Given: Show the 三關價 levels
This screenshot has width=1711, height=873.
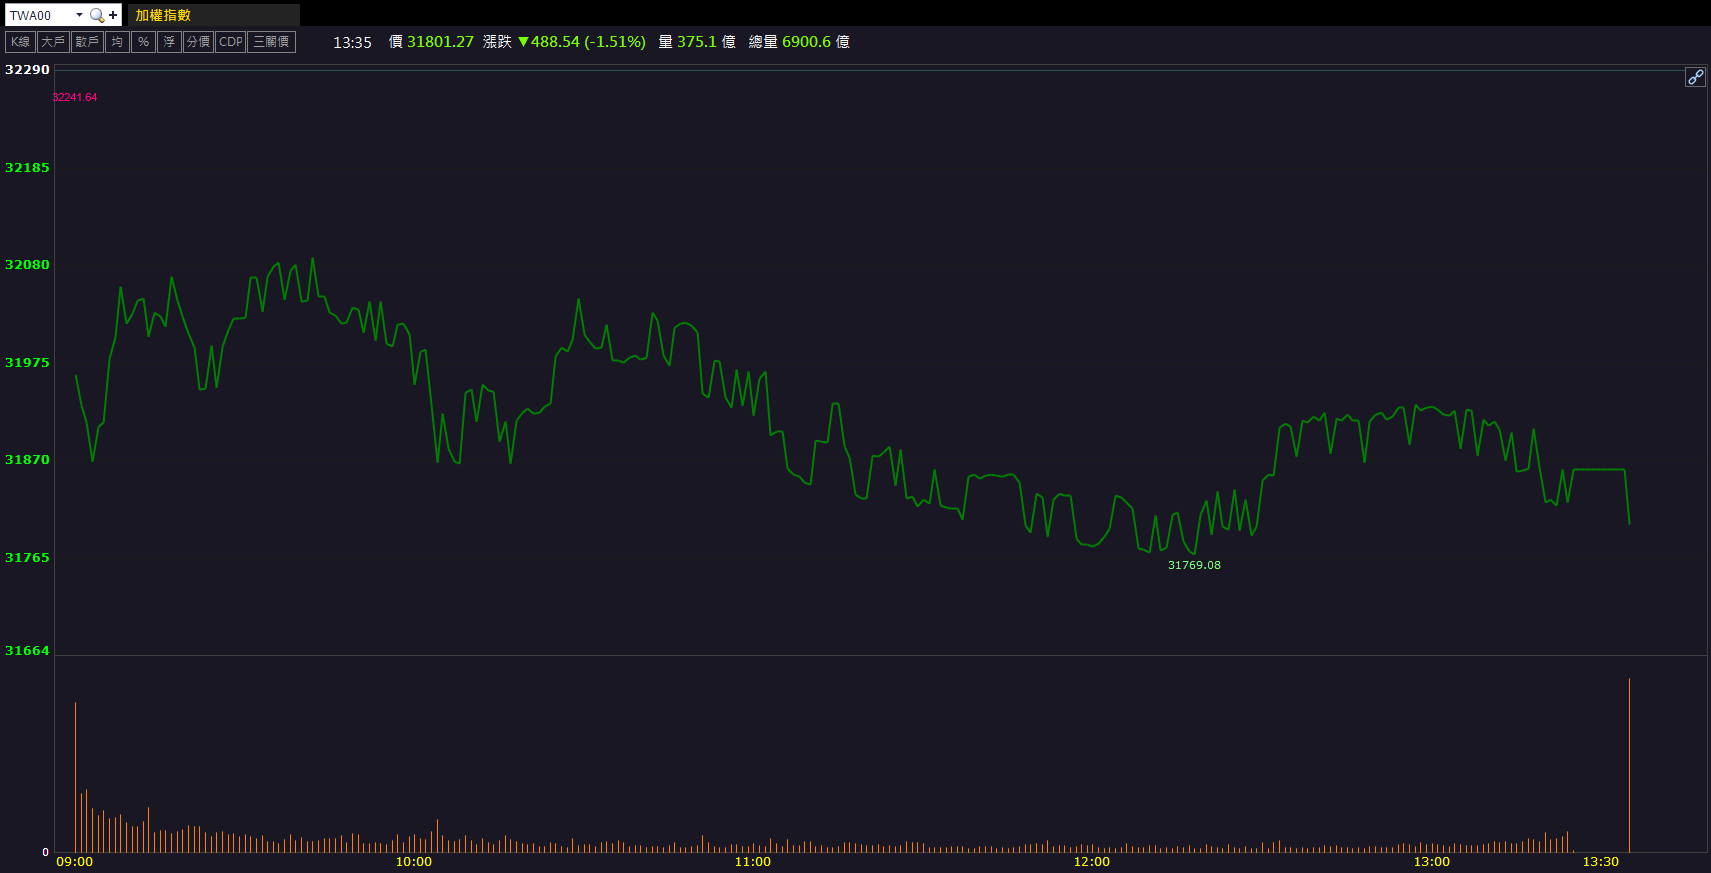Looking at the screenshot, I should pos(271,42).
